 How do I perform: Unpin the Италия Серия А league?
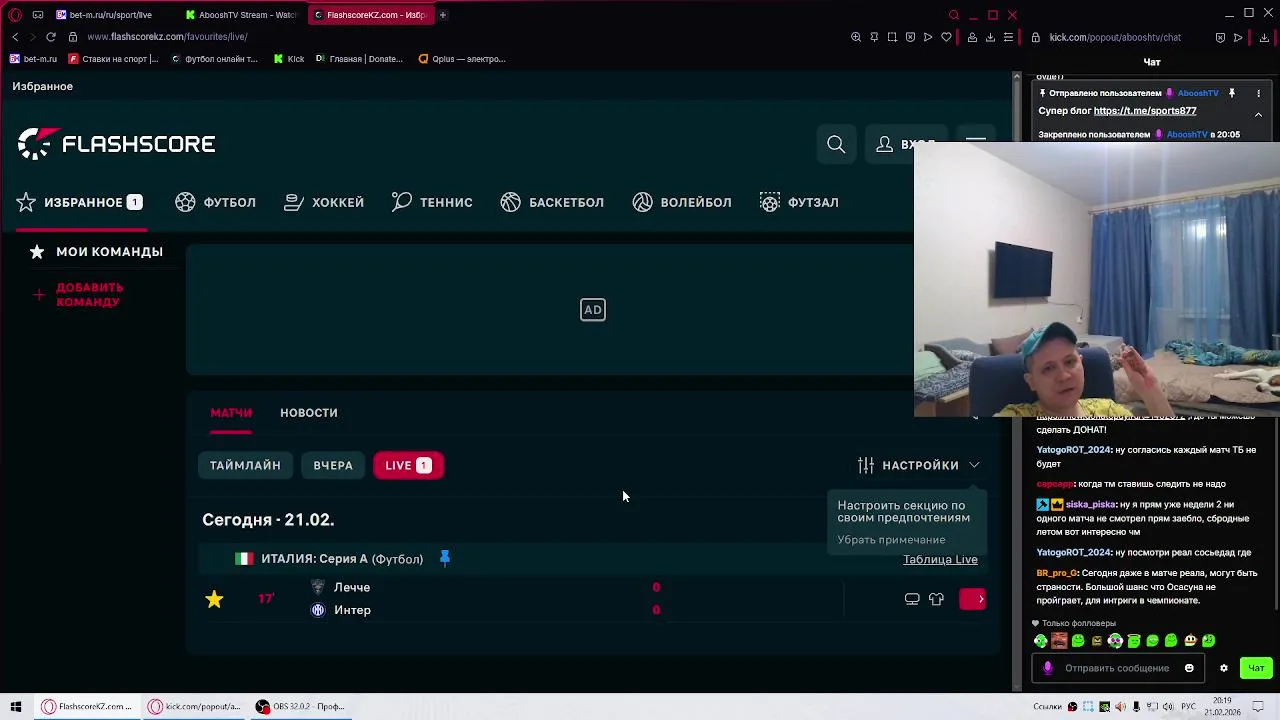click(445, 558)
